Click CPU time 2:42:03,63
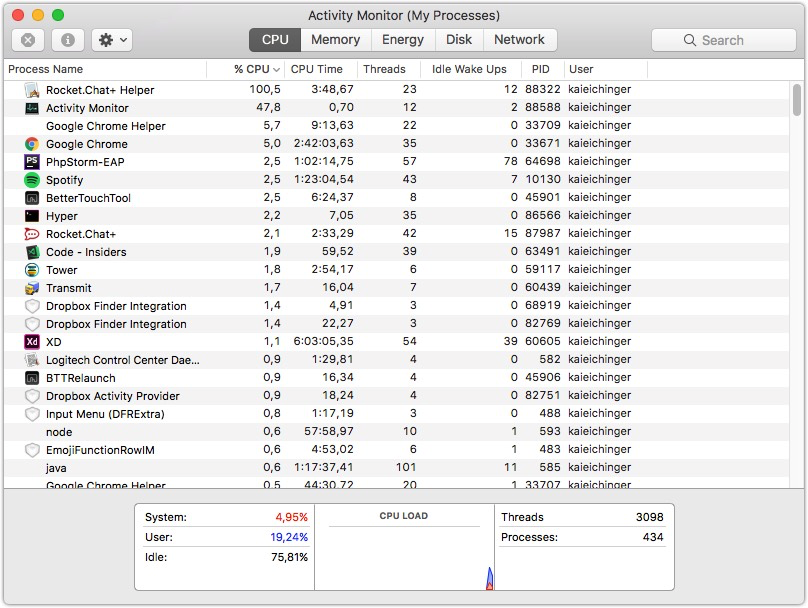808x608 pixels. click(324, 143)
